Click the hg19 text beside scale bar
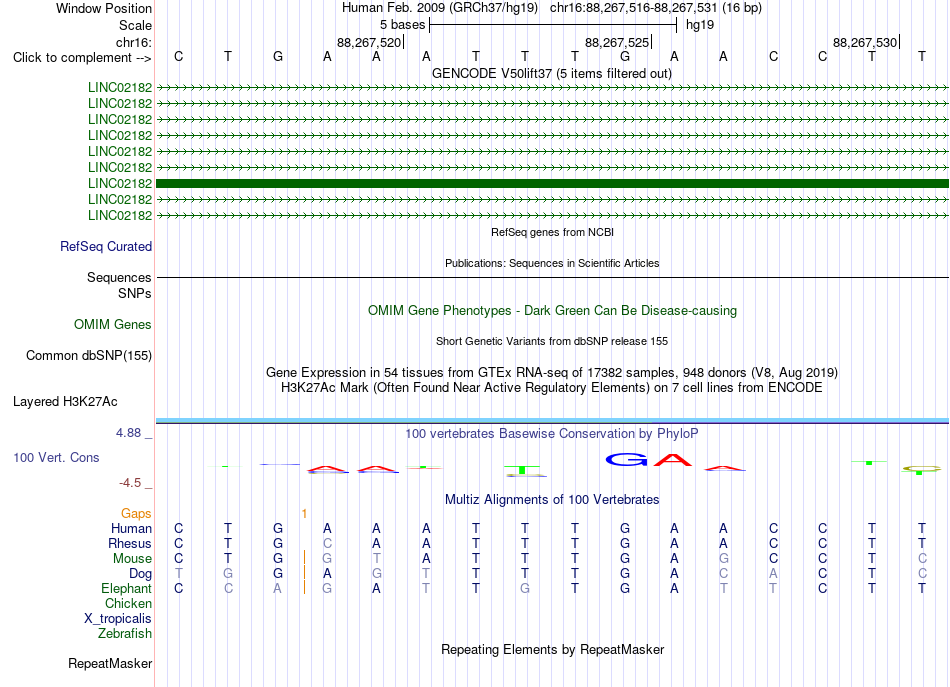Screen dimensions: 950x687 [700, 25]
